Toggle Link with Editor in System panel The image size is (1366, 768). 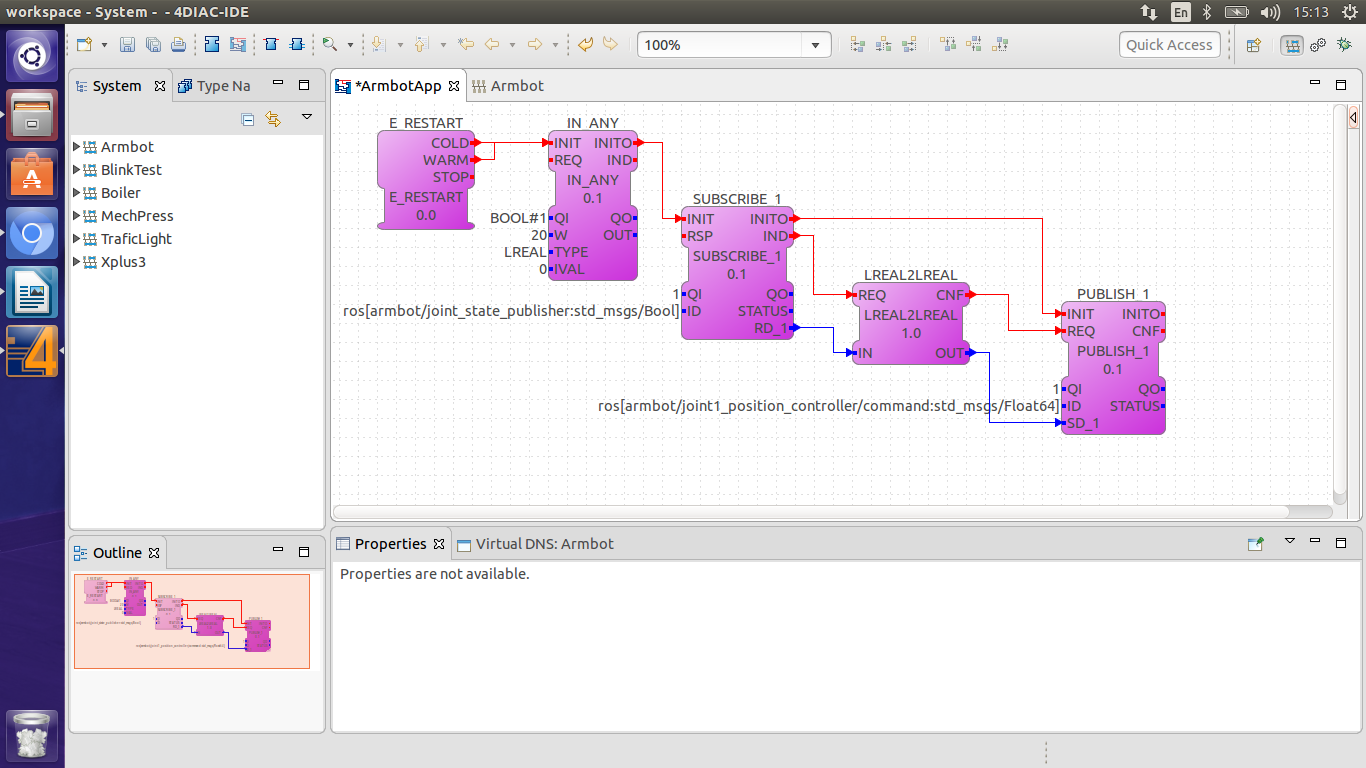pyautogui.click(x=273, y=120)
